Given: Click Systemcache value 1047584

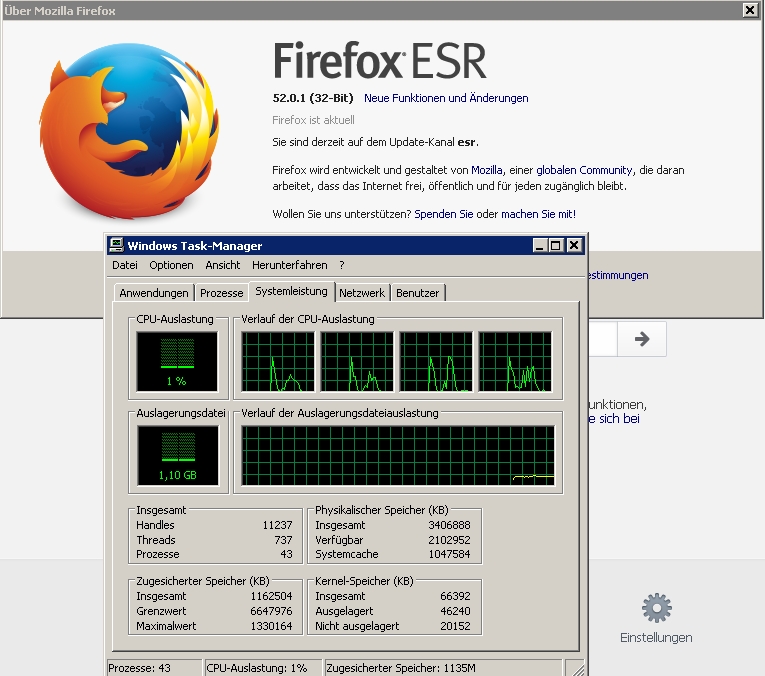Looking at the screenshot, I should click(x=449, y=554).
